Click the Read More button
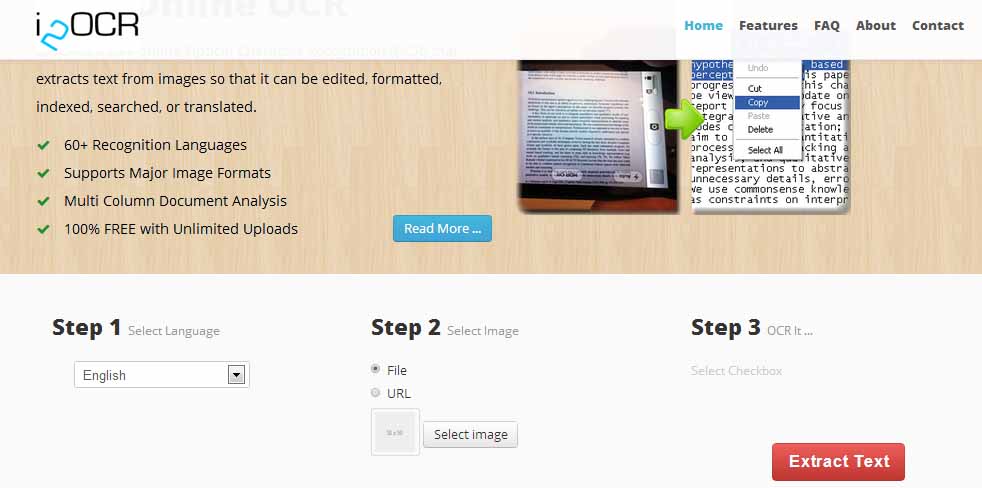982x488 pixels. tap(442, 229)
